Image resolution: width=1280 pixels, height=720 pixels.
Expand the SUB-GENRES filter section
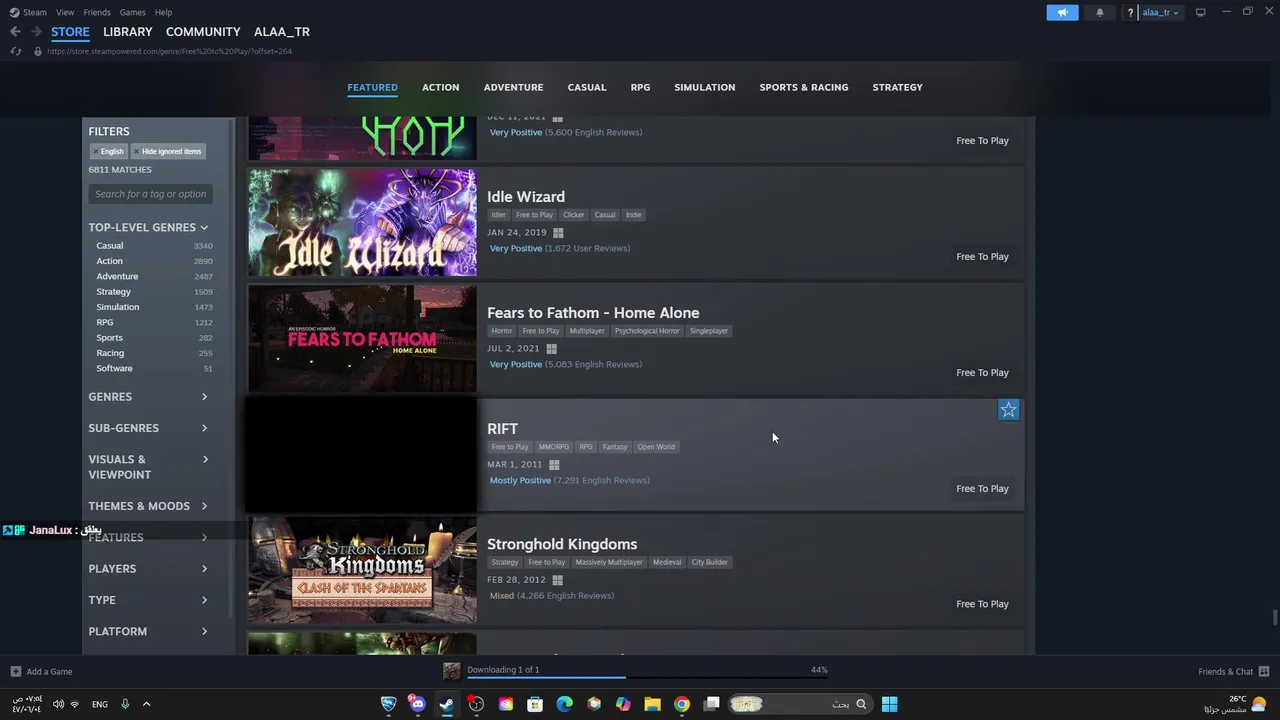148,428
